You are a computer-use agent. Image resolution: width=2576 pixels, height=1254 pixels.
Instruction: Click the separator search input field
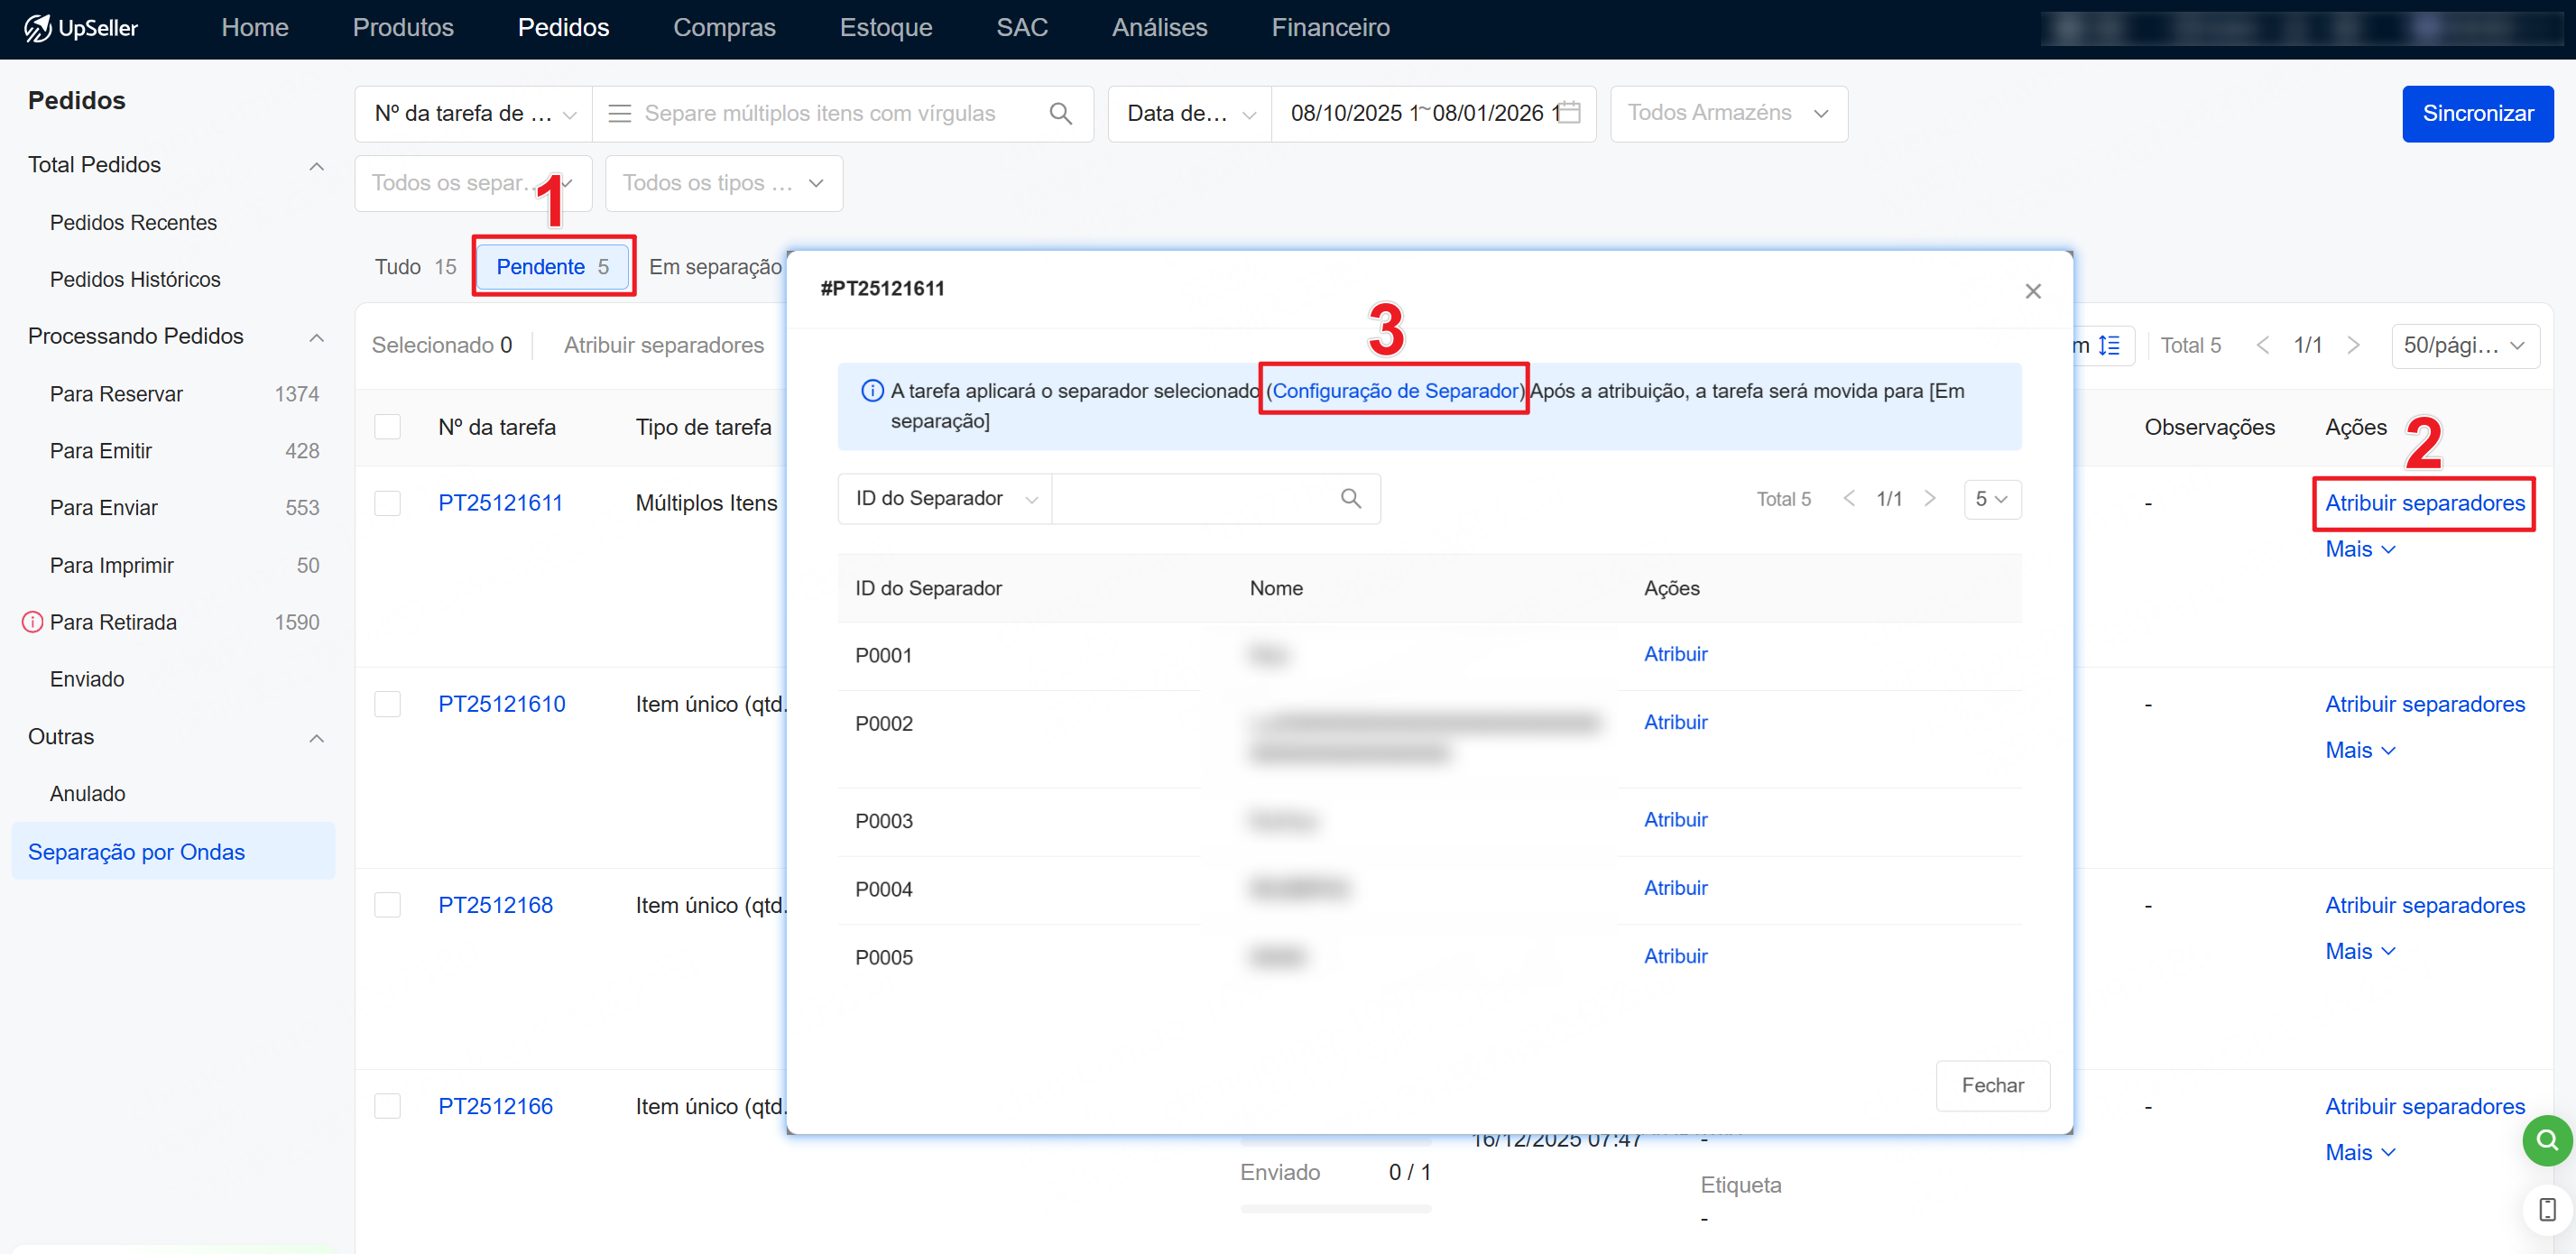pyautogui.click(x=1195, y=499)
